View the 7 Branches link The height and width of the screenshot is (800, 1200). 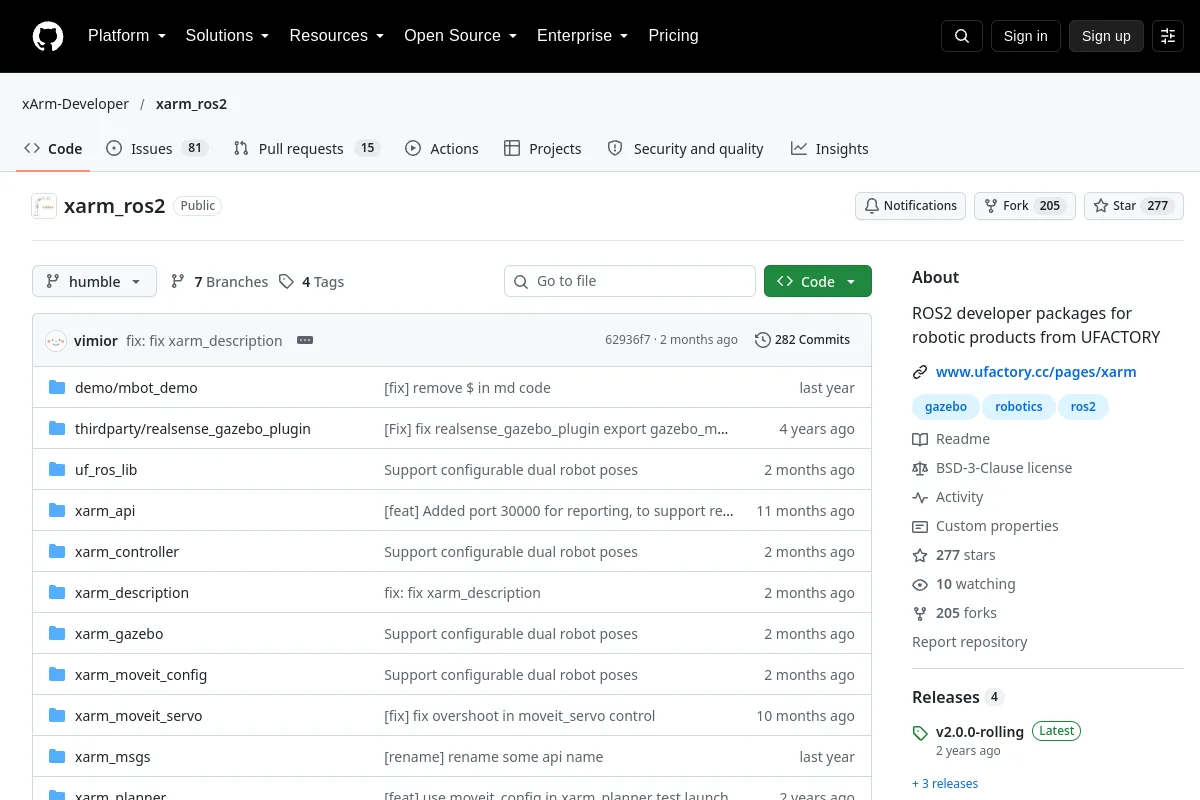click(219, 282)
